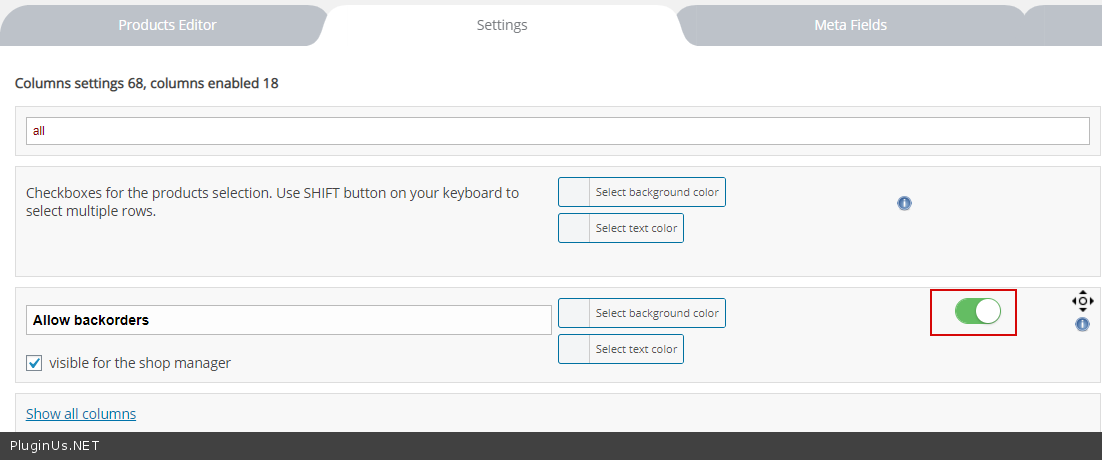Click text color swatch box for Allow backorders

[x=574, y=349]
